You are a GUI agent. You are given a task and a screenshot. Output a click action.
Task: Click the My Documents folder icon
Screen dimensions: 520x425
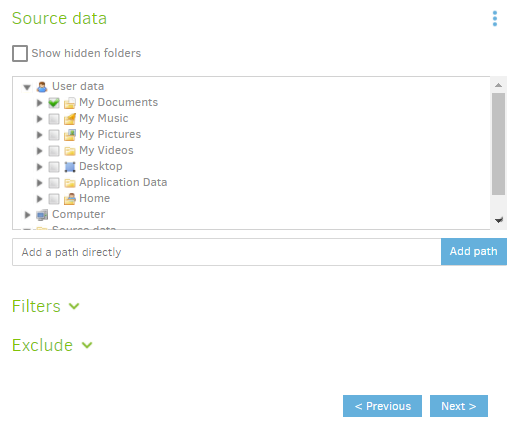[x=70, y=103]
